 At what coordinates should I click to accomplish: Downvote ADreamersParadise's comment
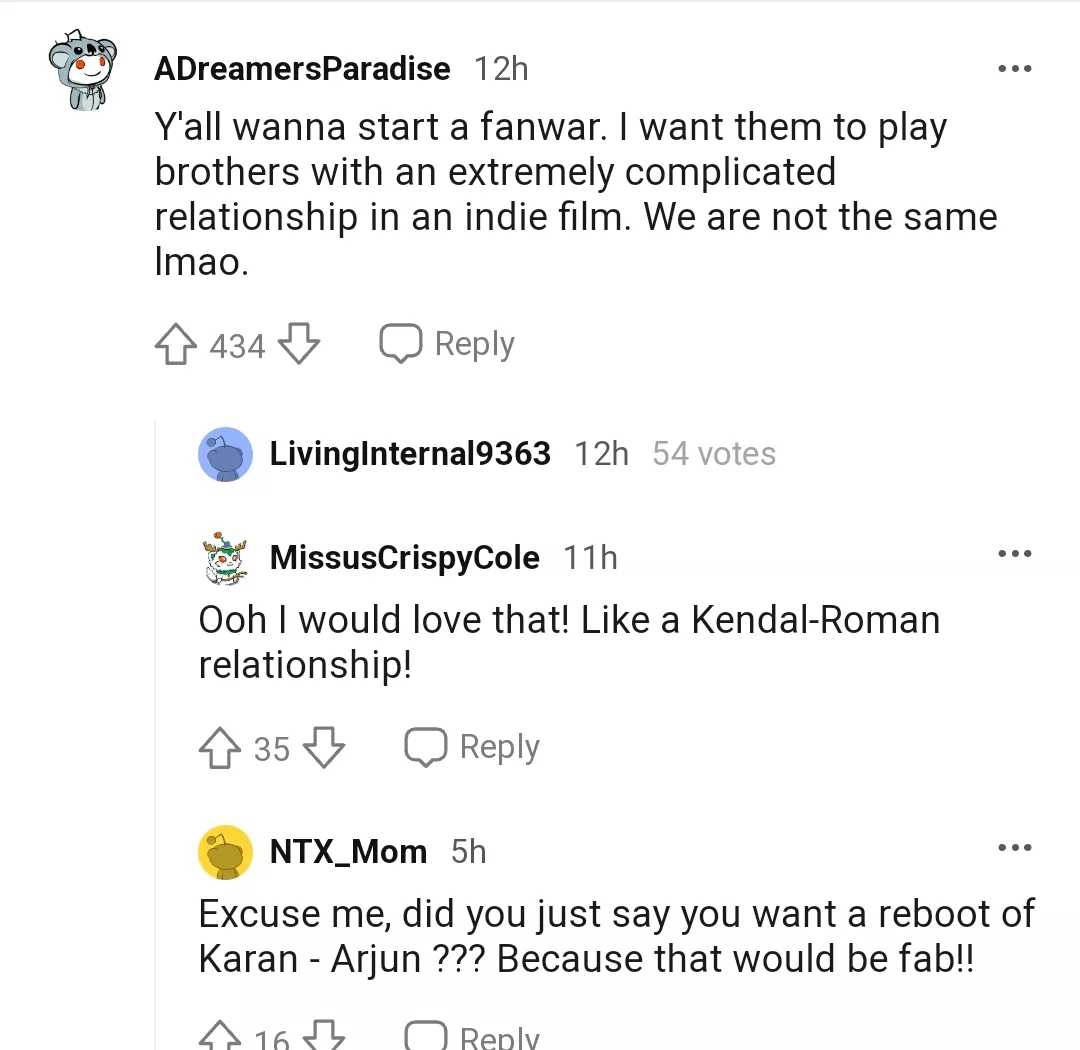298,346
